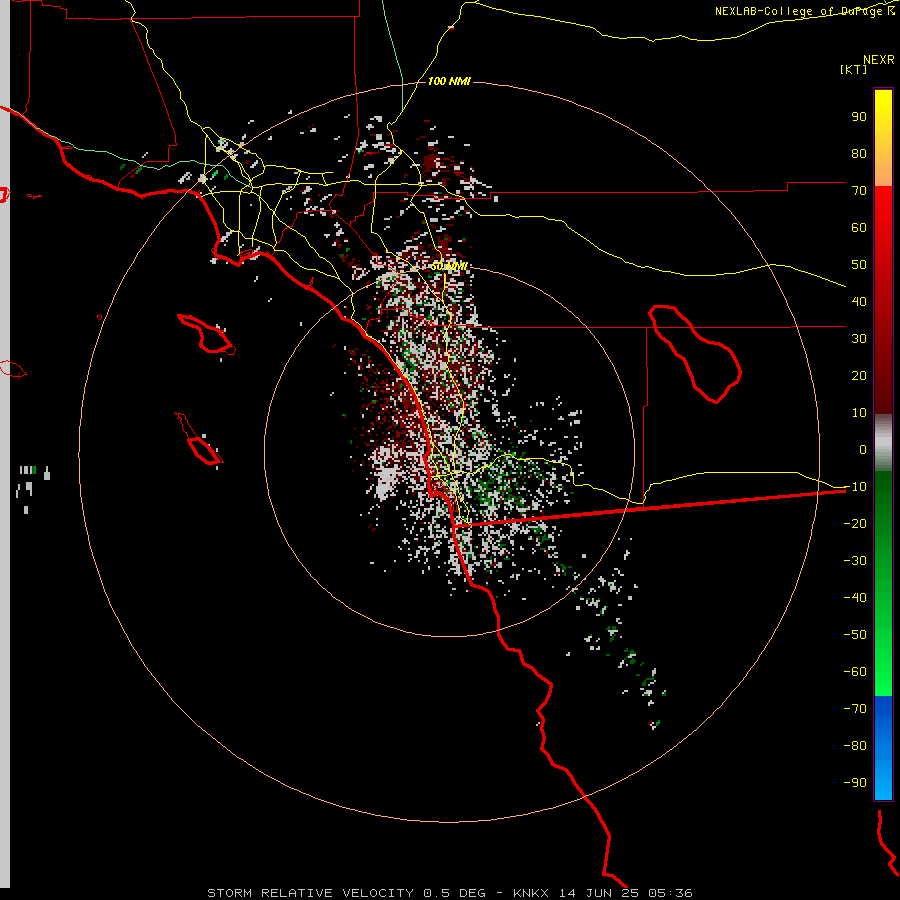Select the "-70" value on velocity scale
The image size is (900, 900).
pos(855,709)
